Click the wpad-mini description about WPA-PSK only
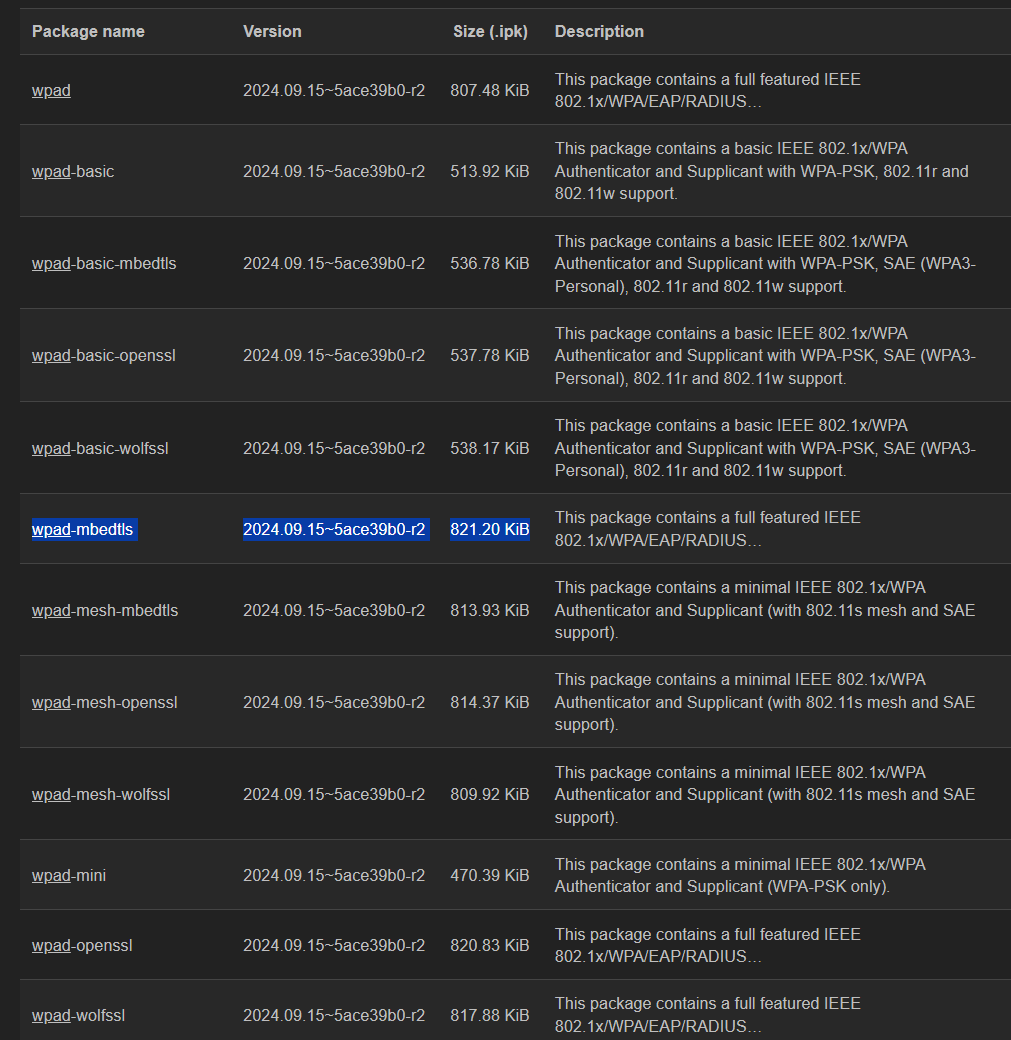This screenshot has width=1011, height=1040. (740, 876)
